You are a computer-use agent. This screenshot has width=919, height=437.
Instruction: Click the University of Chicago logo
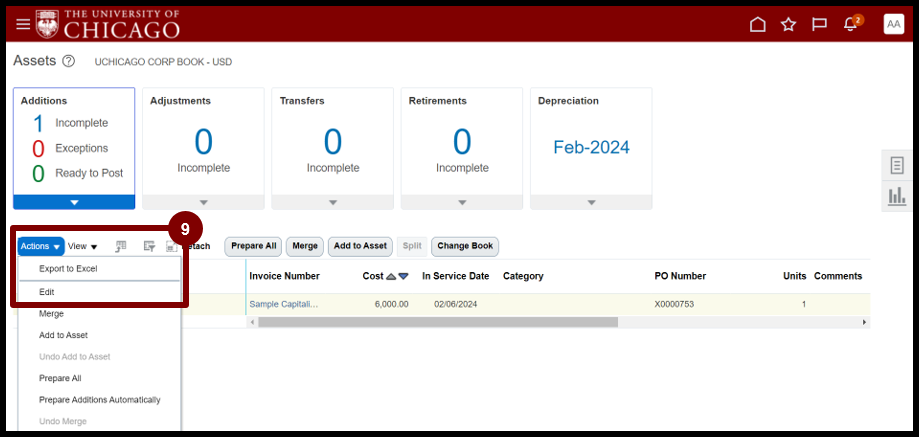107,24
